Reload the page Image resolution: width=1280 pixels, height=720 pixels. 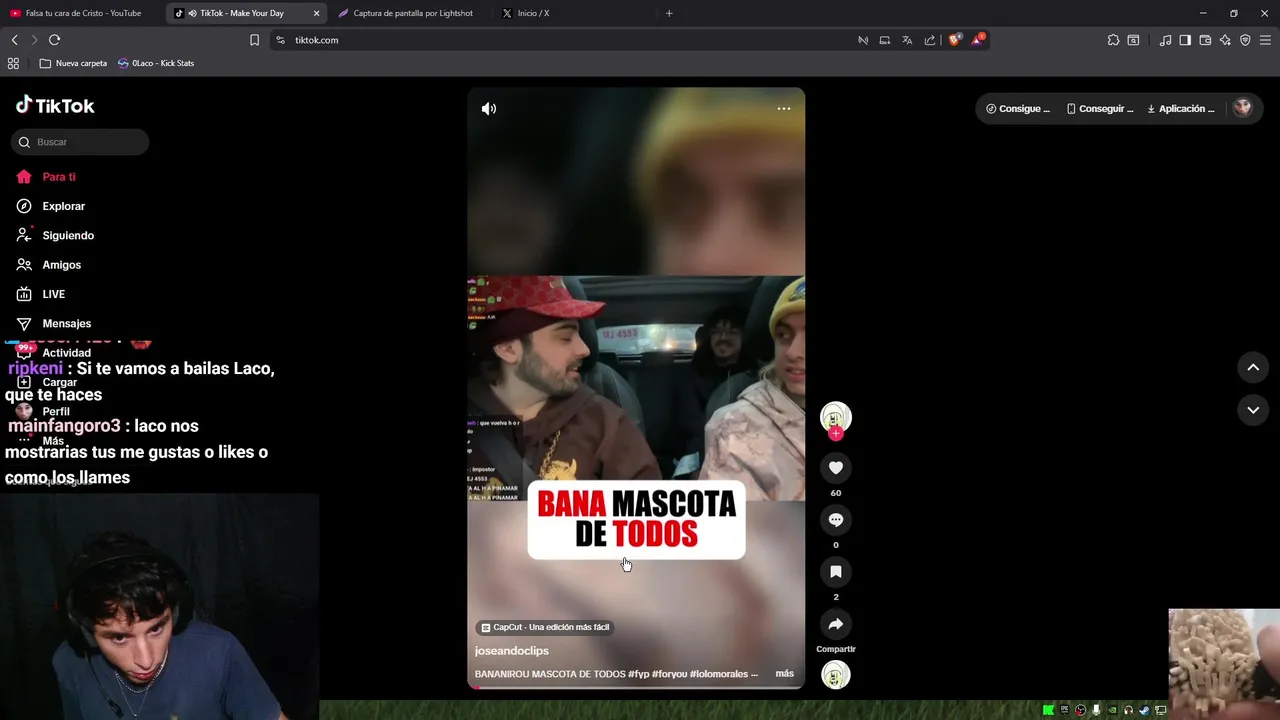(x=54, y=40)
